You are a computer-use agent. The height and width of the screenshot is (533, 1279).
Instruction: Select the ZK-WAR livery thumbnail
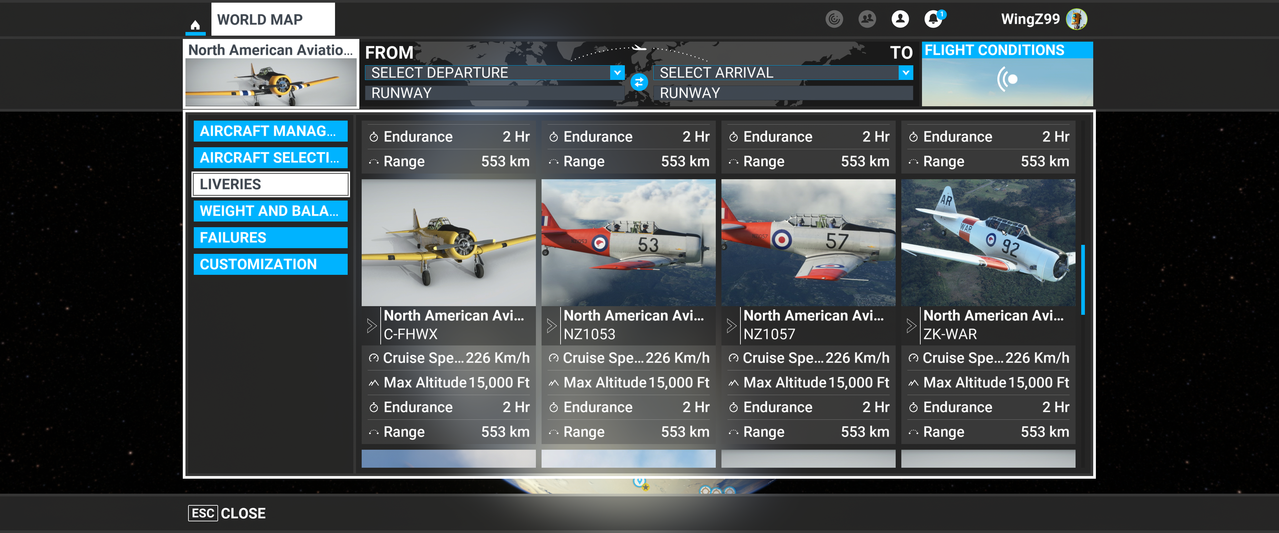pyautogui.click(x=988, y=242)
